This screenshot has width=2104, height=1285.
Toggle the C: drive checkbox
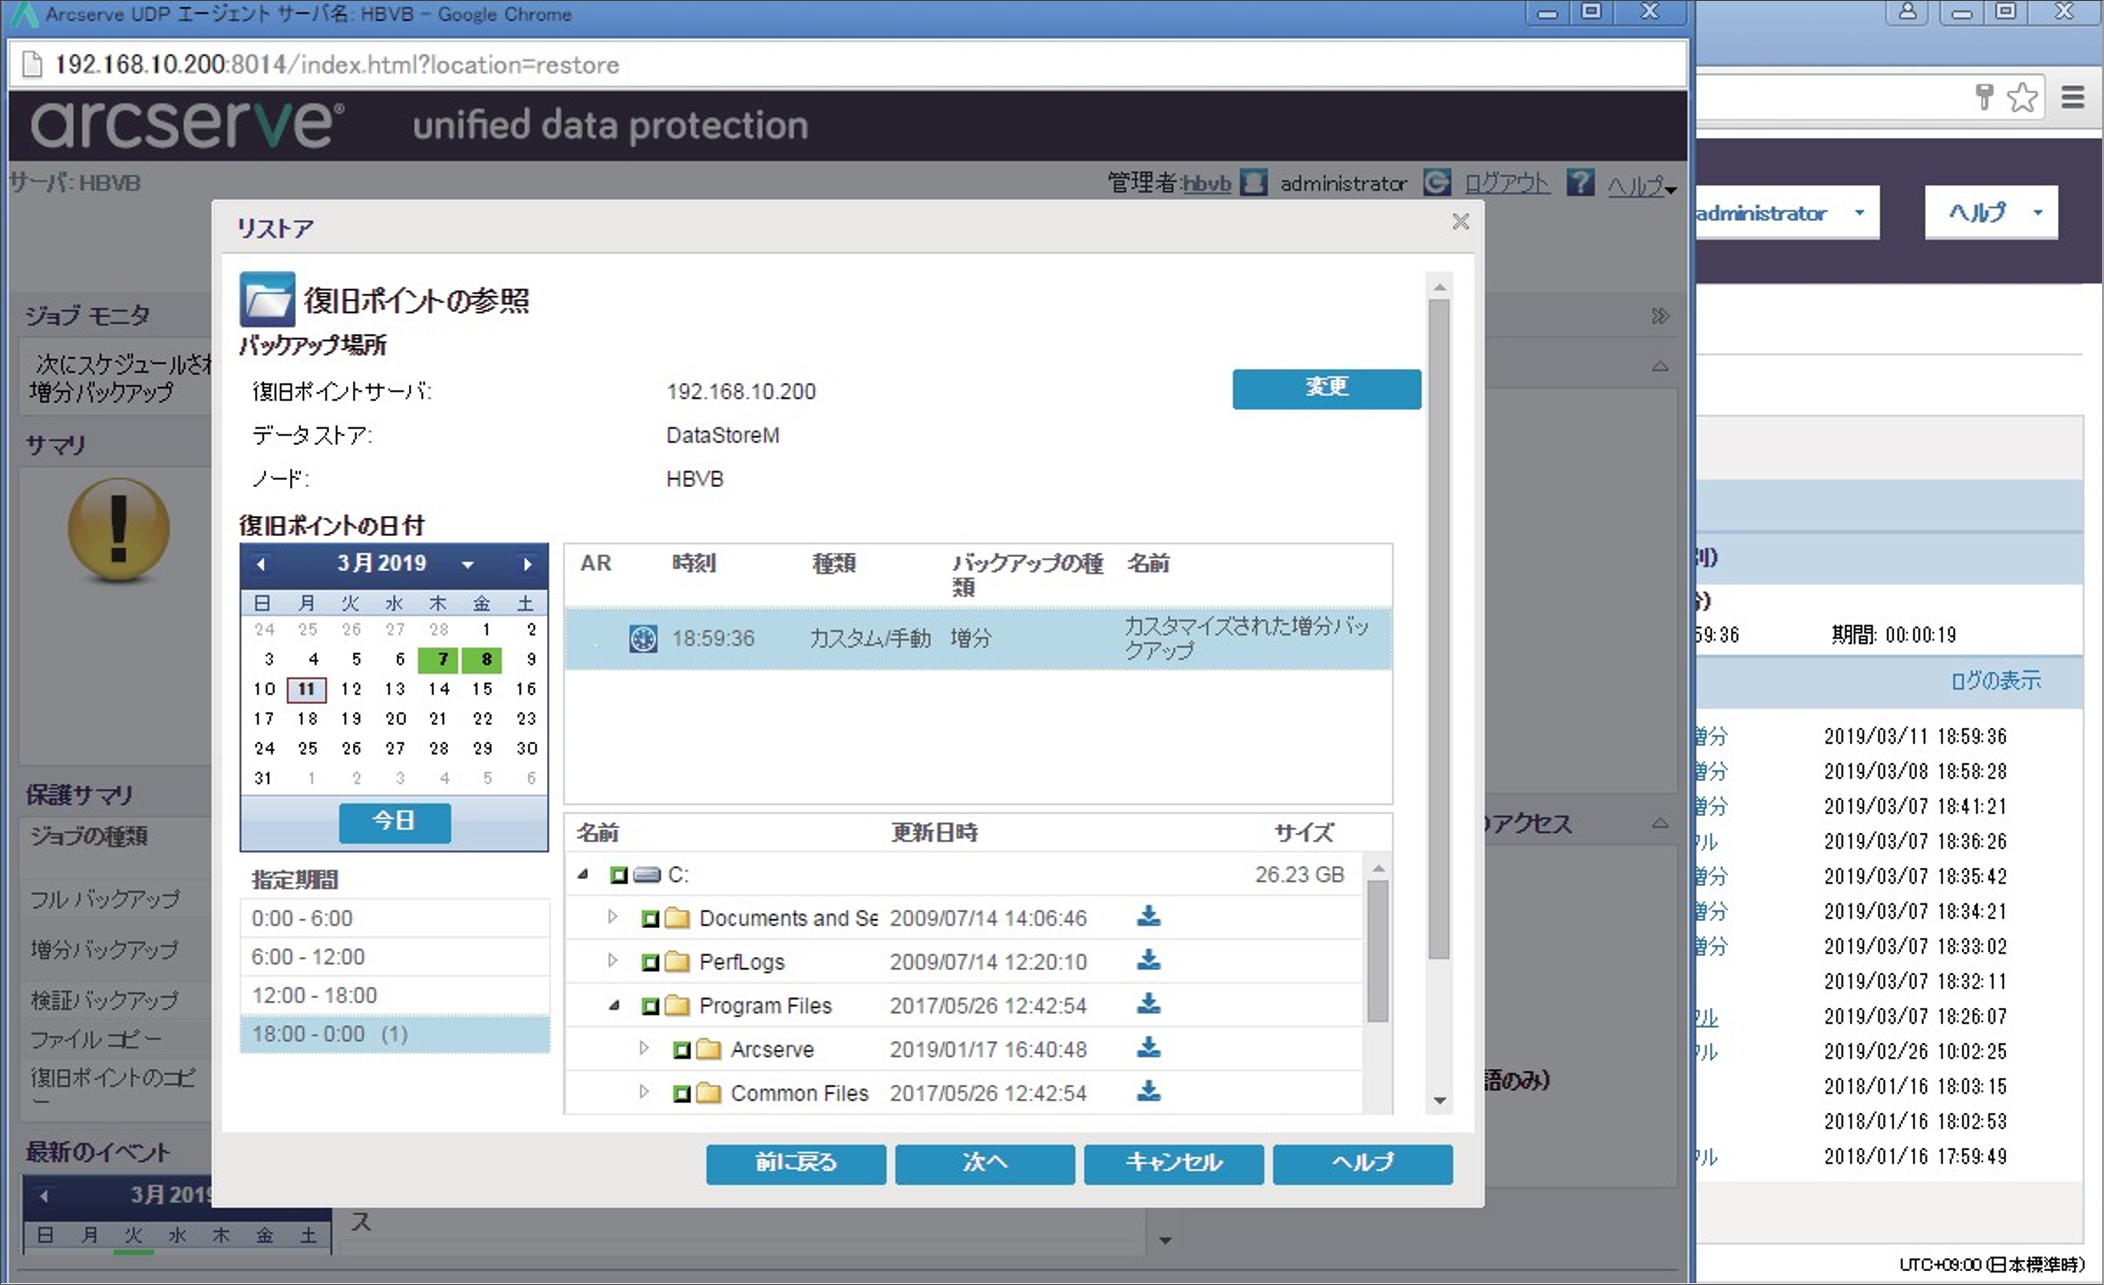pos(619,875)
